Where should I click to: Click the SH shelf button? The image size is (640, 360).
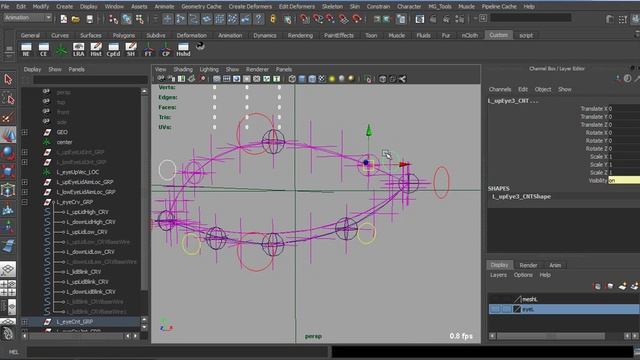(x=131, y=49)
